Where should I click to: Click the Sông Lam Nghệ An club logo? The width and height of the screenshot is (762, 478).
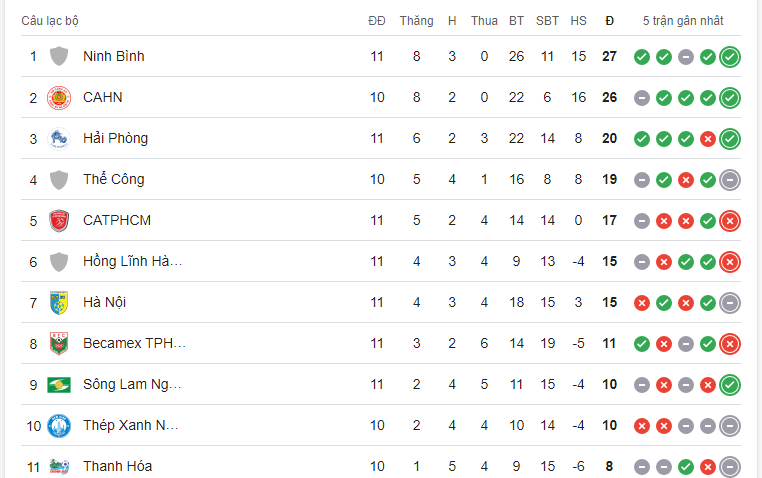(59, 384)
